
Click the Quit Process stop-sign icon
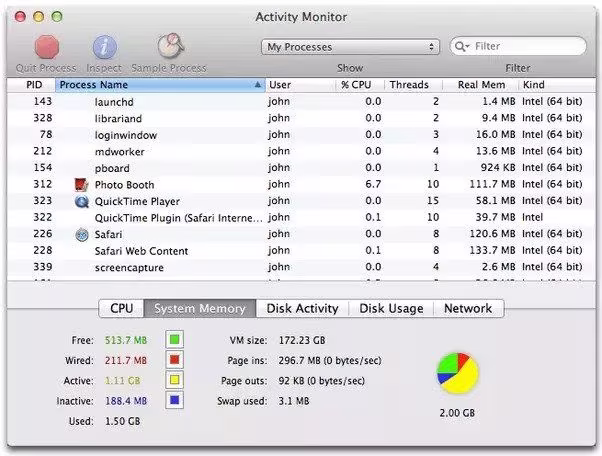click(x=46, y=47)
